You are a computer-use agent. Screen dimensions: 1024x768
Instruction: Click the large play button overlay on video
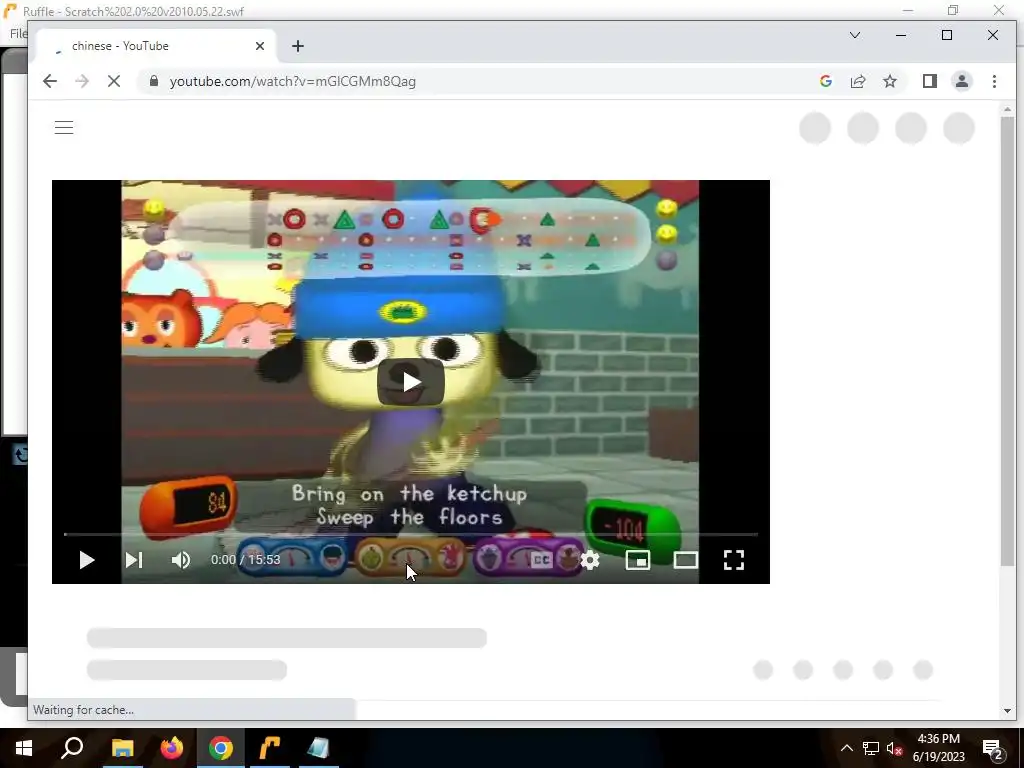tap(411, 382)
